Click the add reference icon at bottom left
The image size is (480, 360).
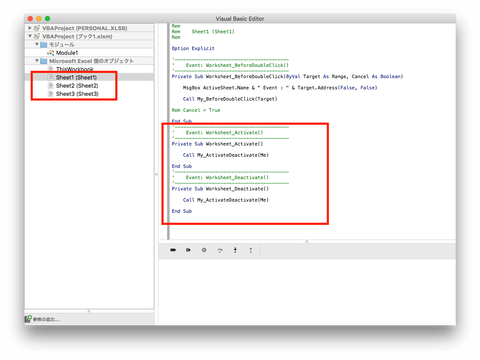(x=28, y=319)
